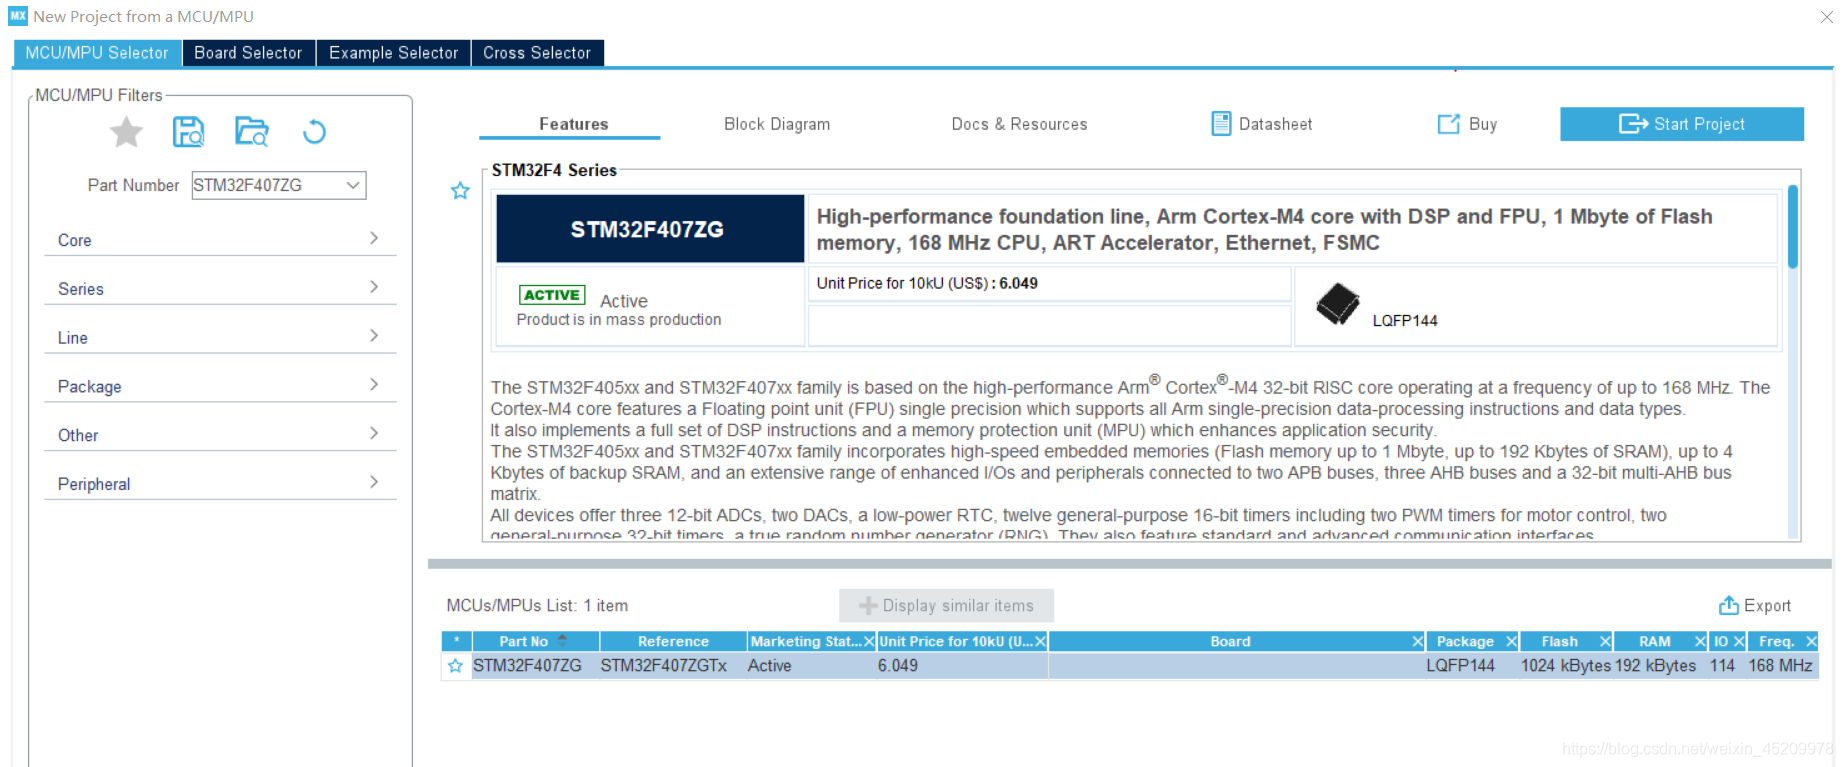Remove Board column via X
1843x767 pixels.
point(1417,642)
